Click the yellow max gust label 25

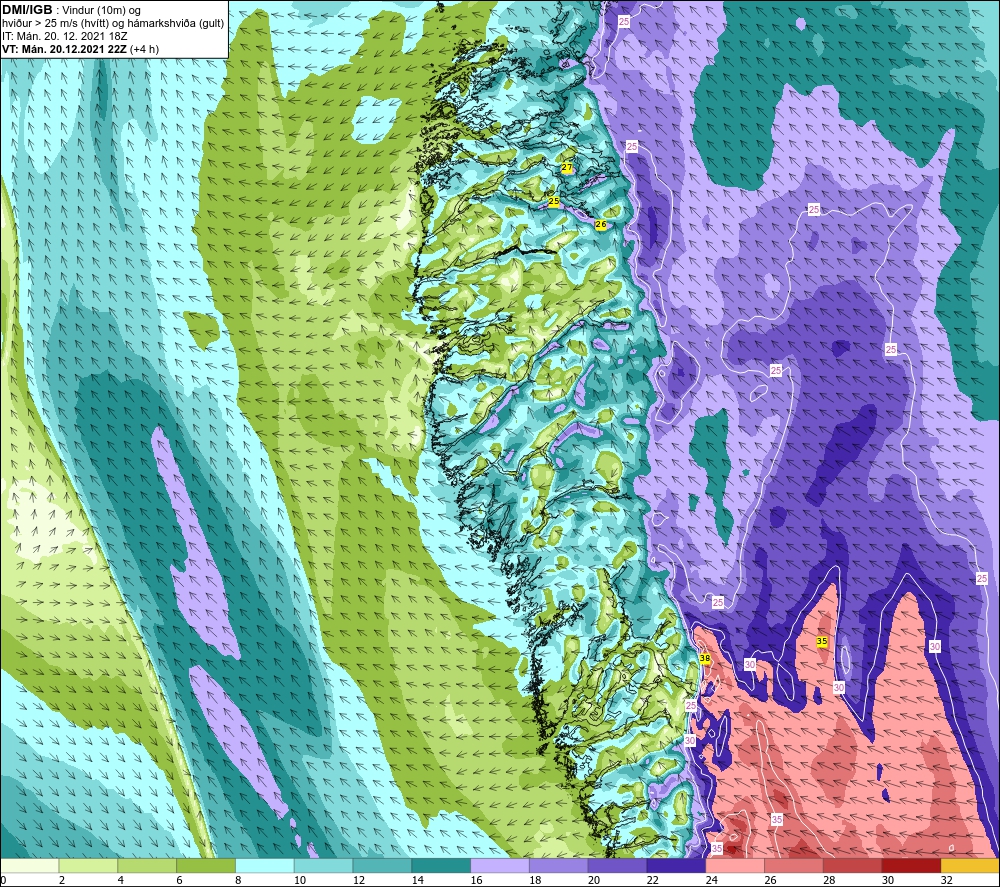(x=554, y=201)
